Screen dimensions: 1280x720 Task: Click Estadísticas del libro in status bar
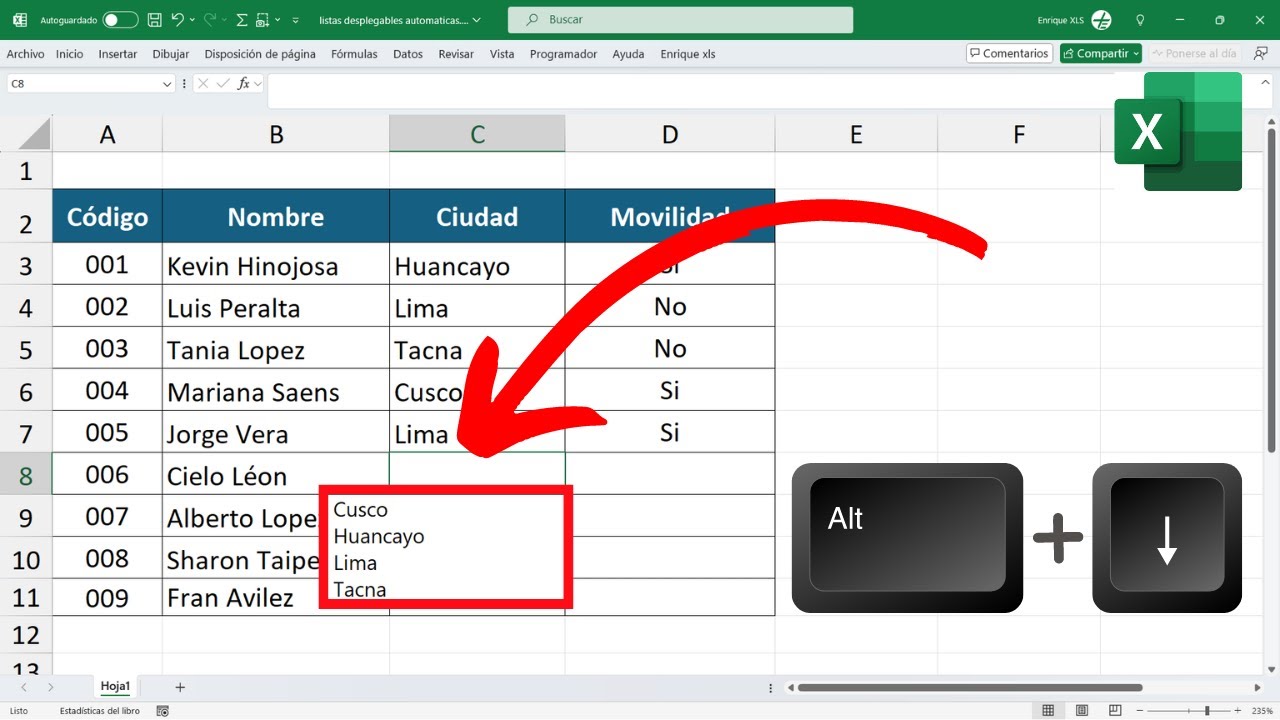[x=100, y=710]
